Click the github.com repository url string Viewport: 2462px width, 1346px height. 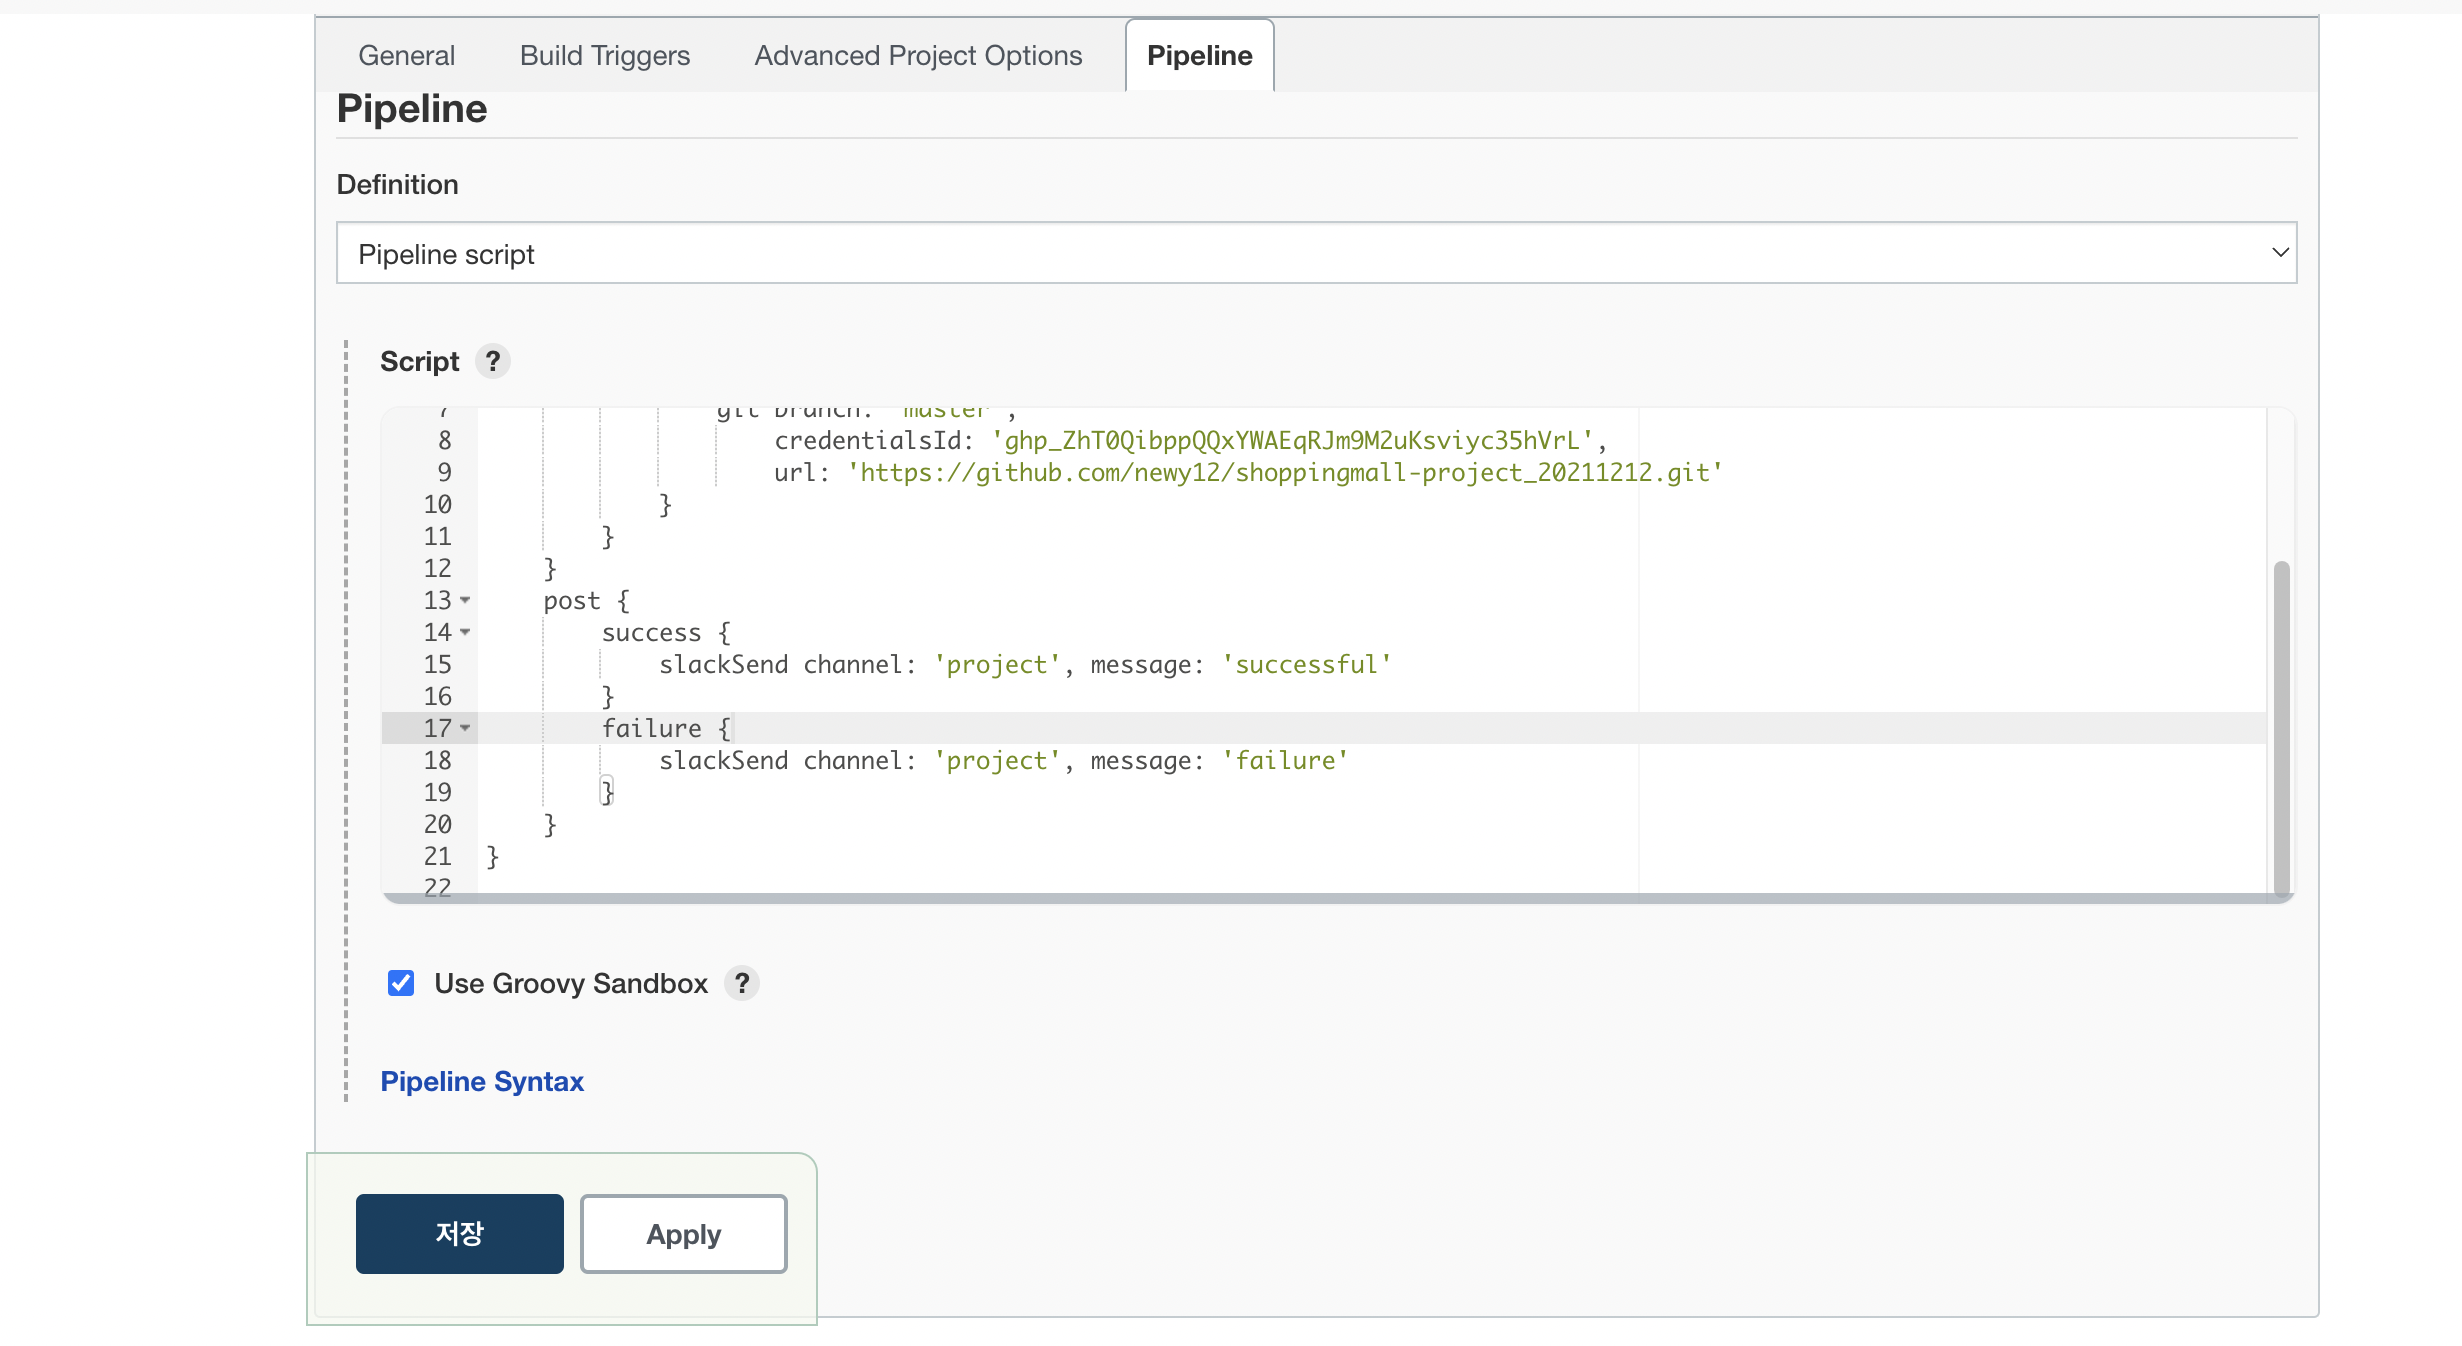tap(1285, 472)
